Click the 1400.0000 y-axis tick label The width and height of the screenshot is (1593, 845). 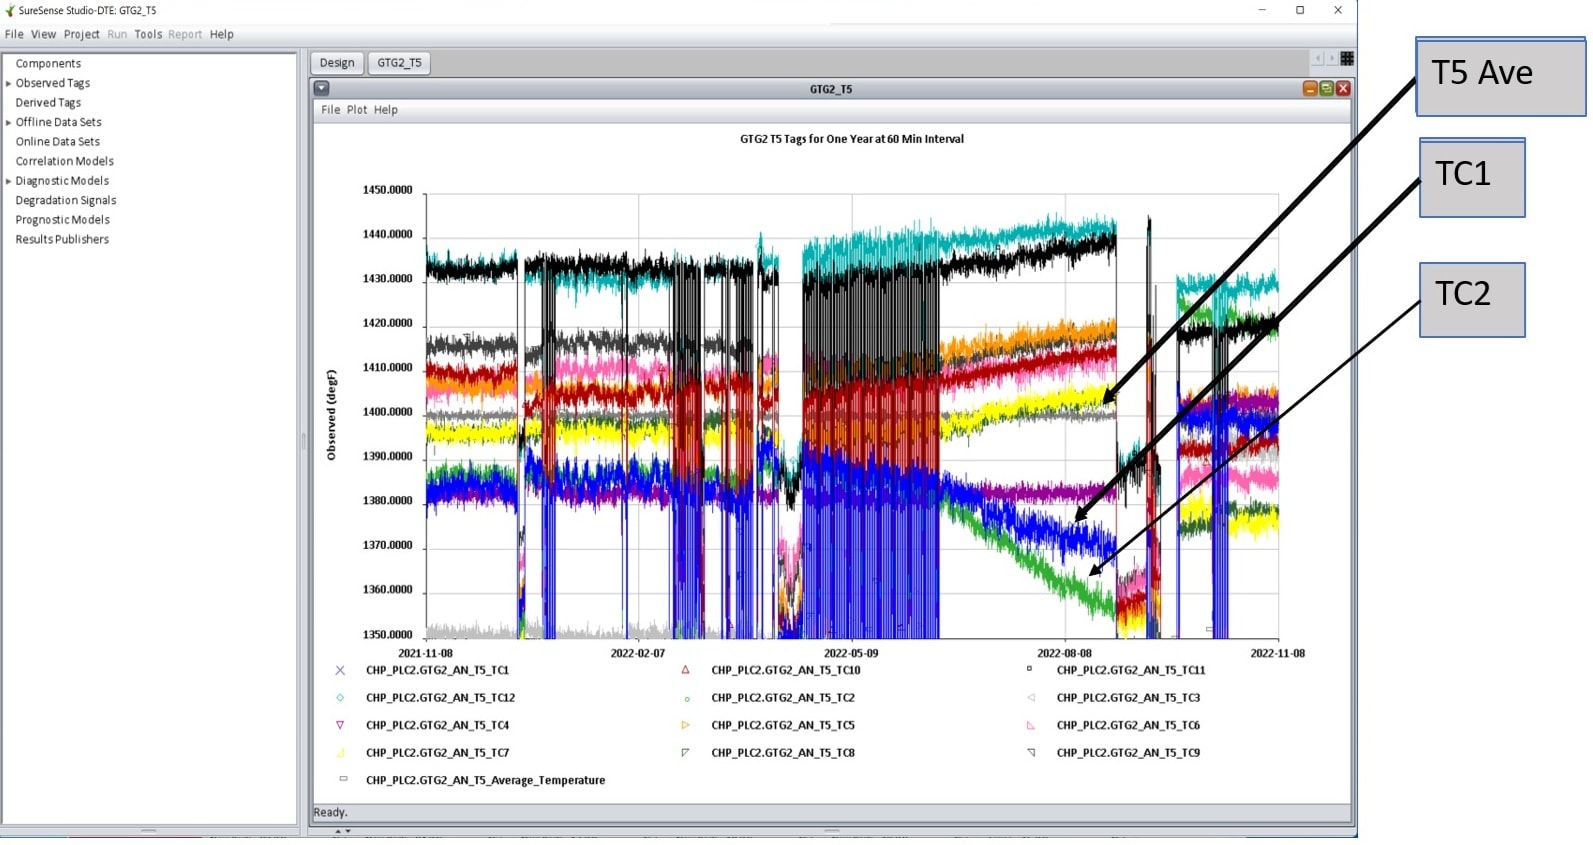(387, 412)
